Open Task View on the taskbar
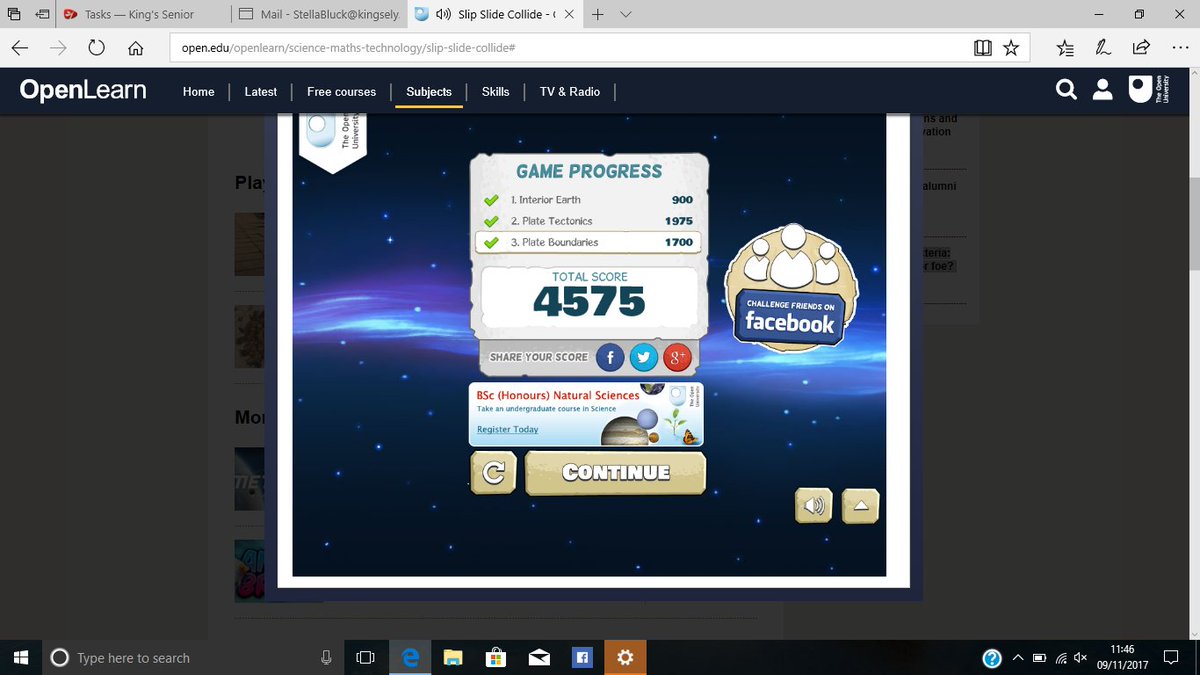 point(365,657)
